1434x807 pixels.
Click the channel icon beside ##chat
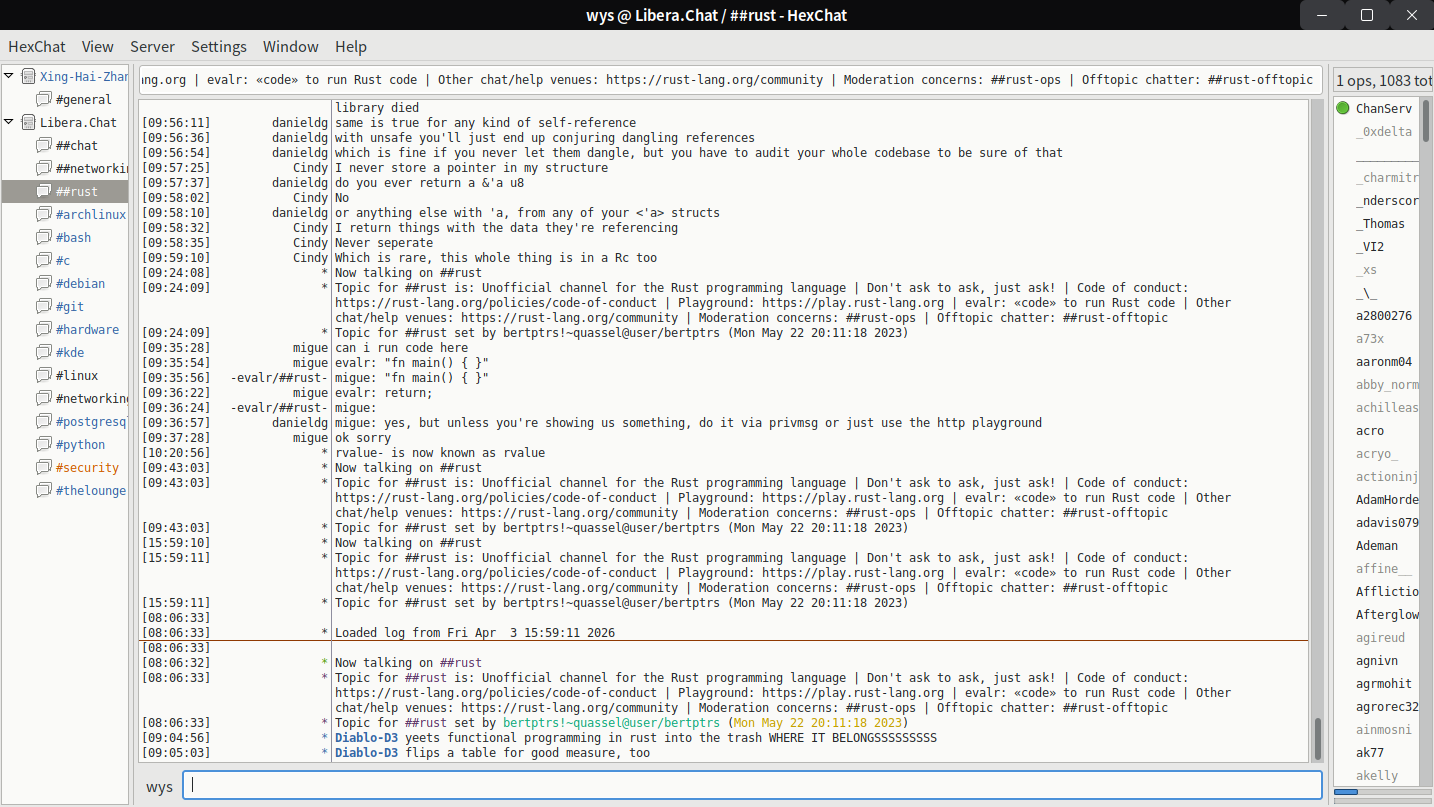click(44, 145)
